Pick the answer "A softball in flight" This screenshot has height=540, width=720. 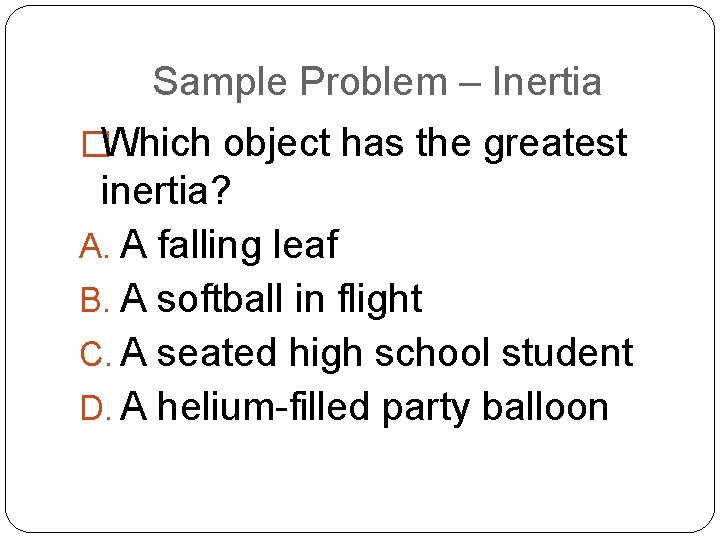tap(271, 299)
